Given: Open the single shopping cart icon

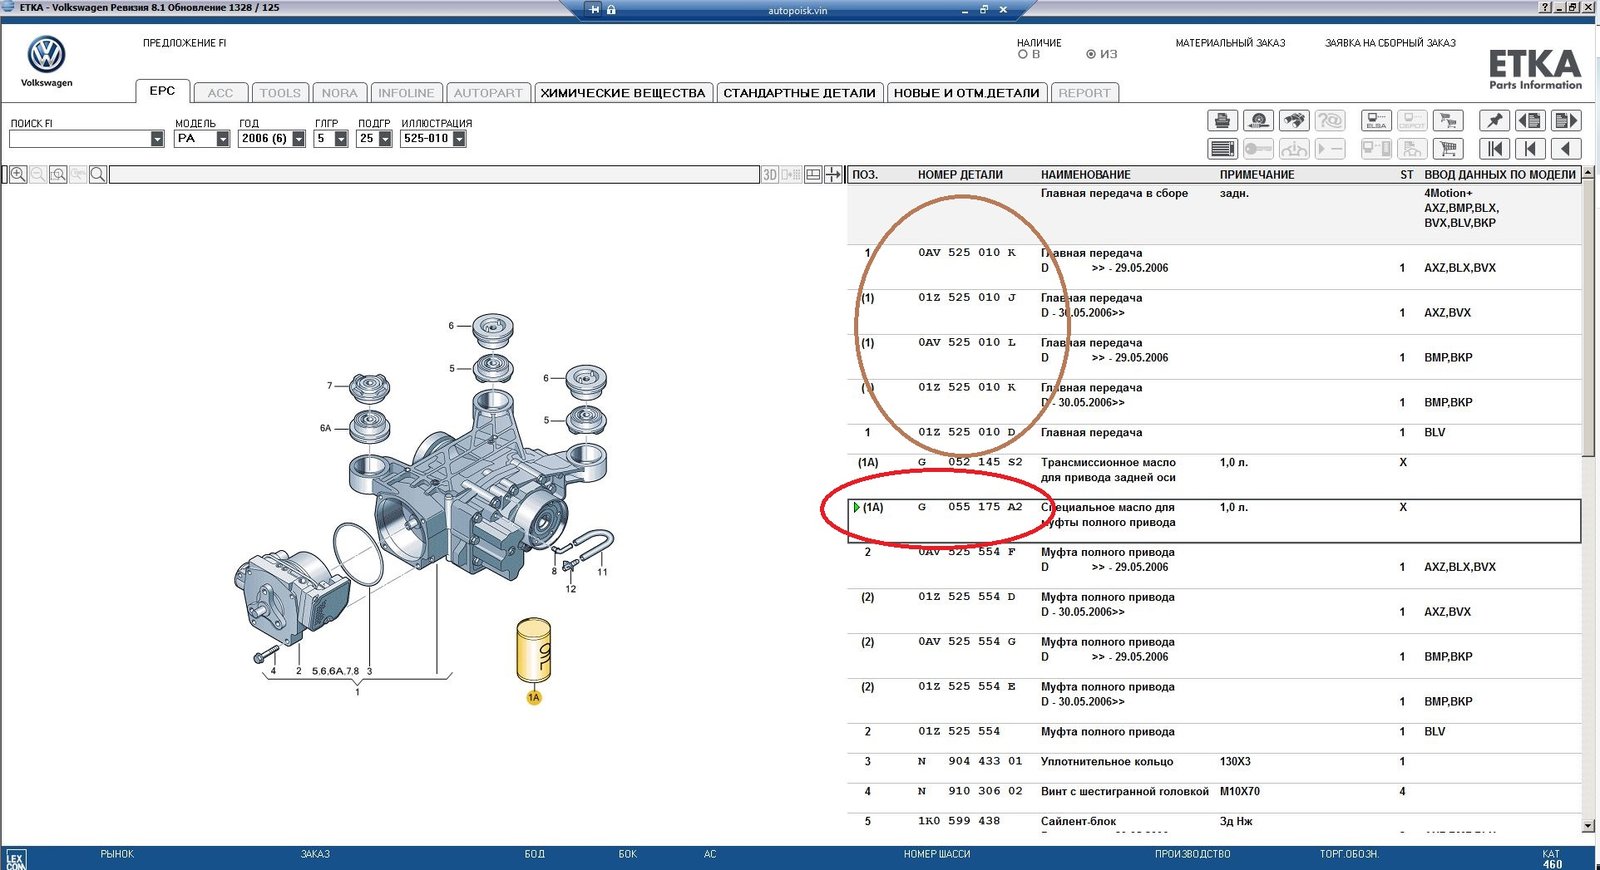Looking at the screenshot, I should coord(1448,149).
